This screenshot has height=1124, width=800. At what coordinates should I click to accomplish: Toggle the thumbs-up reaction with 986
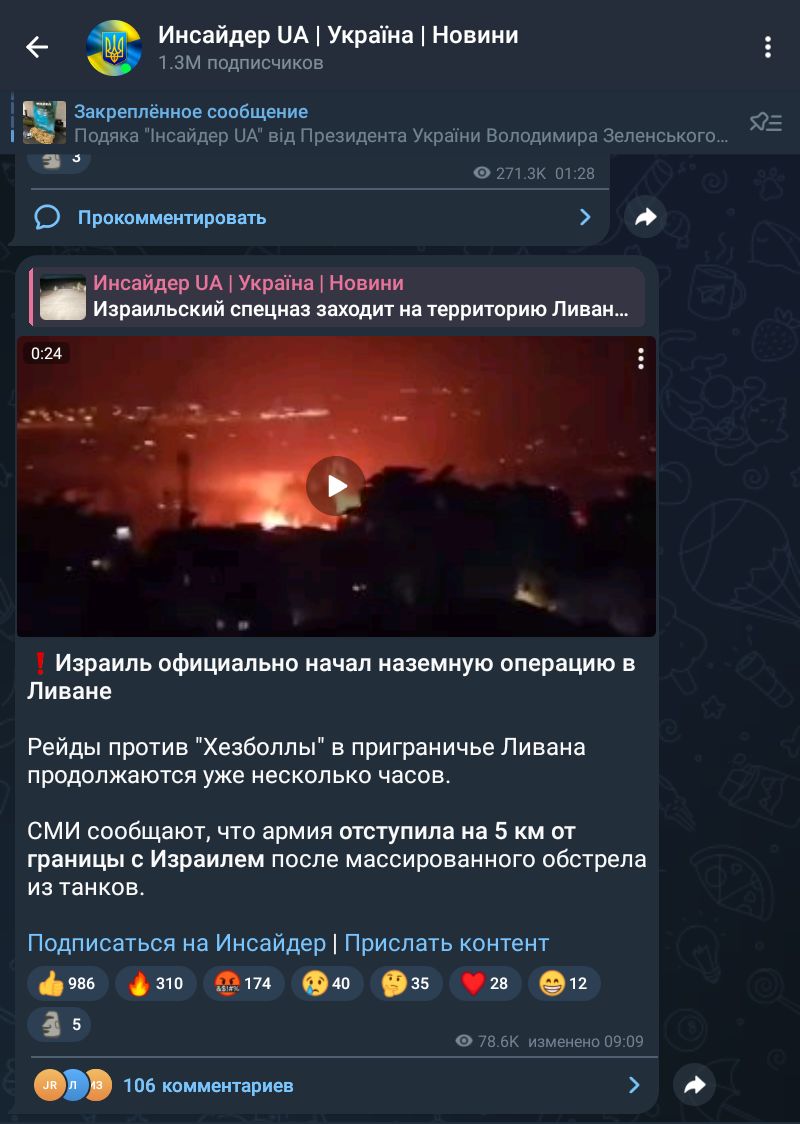pos(67,983)
